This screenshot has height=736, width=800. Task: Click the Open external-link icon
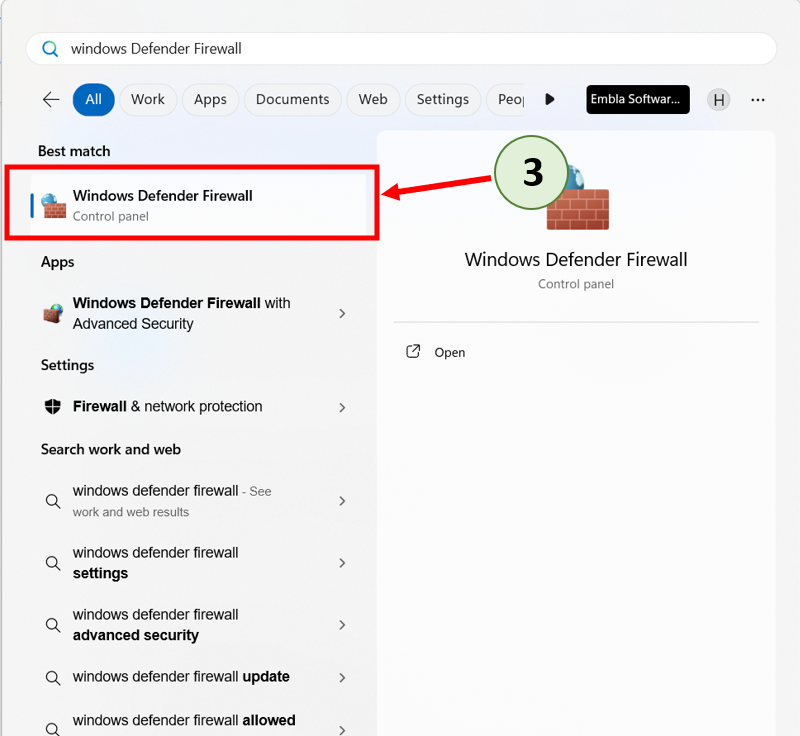(x=413, y=352)
